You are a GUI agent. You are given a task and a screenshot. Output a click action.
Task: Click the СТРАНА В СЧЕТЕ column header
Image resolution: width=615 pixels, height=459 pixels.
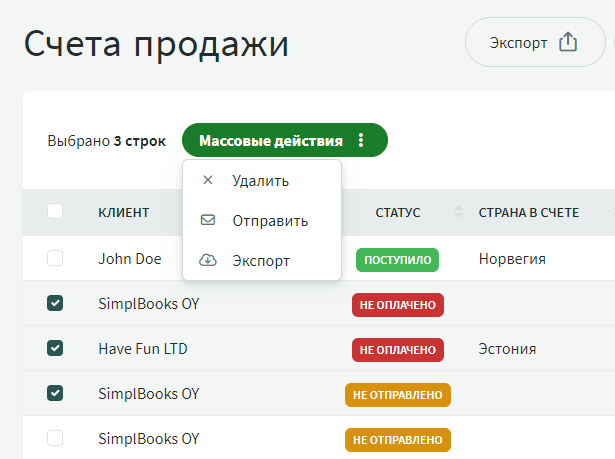point(529,212)
